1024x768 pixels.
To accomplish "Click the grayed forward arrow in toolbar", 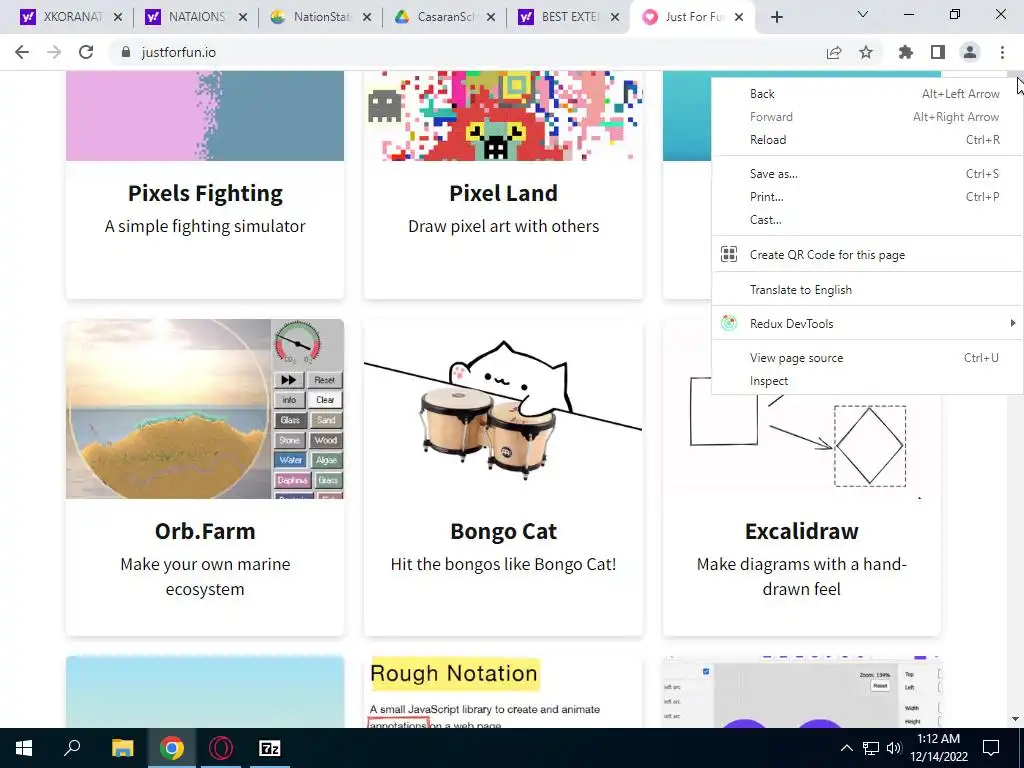I will pyautogui.click(x=54, y=52).
